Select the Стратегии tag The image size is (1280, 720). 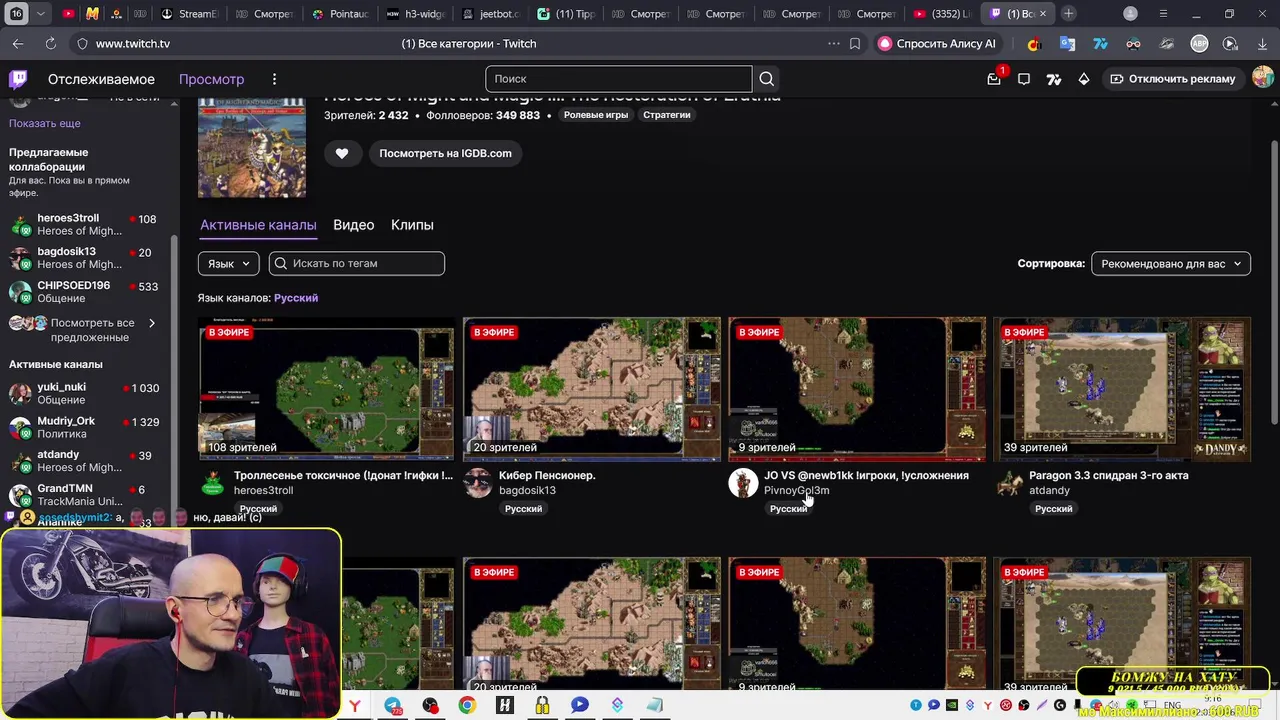tap(667, 115)
